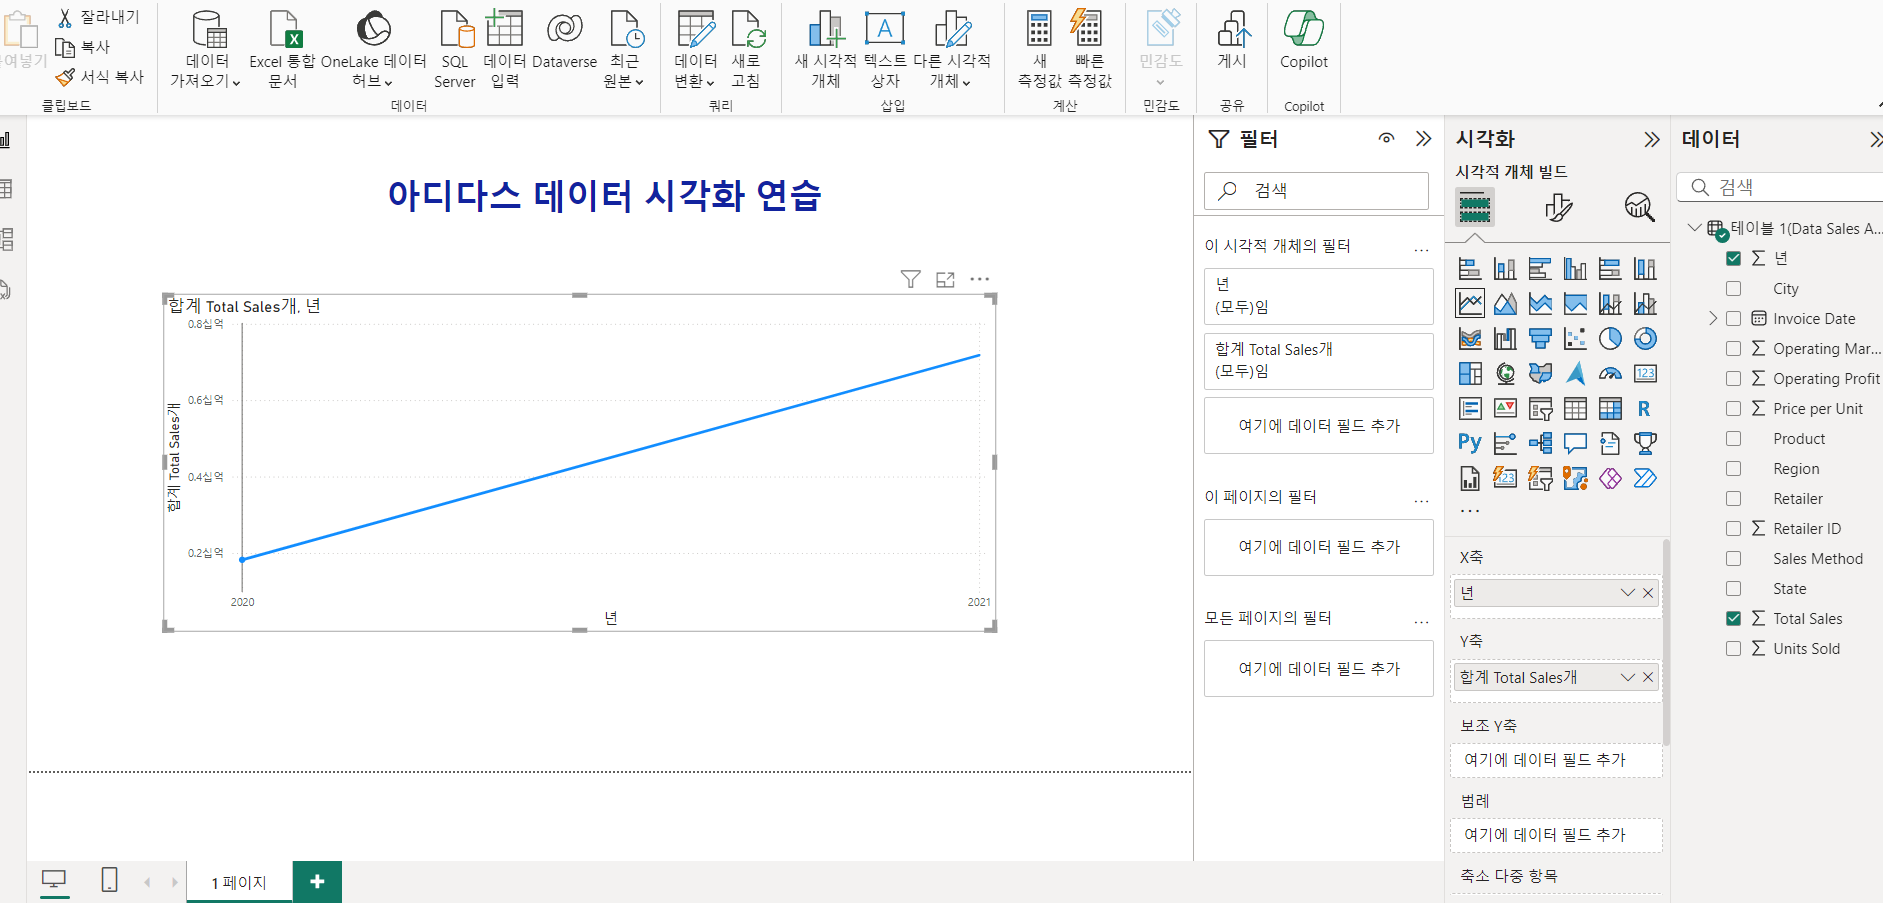
Task: Select the waterfall chart visual
Action: (1505, 338)
